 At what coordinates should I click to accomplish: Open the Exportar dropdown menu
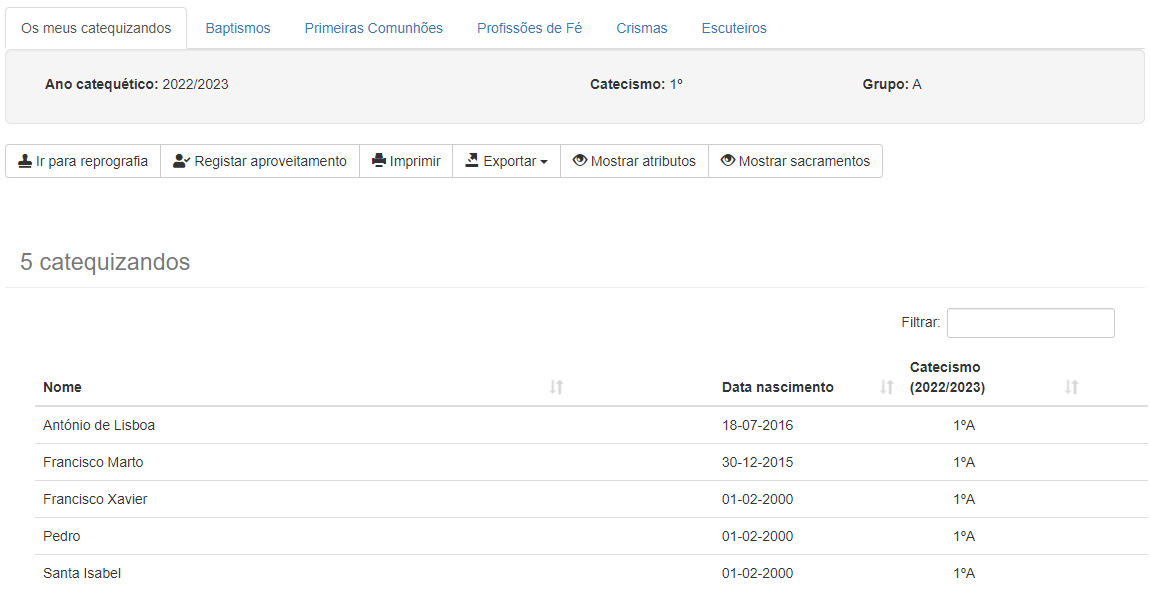click(x=506, y=160)
